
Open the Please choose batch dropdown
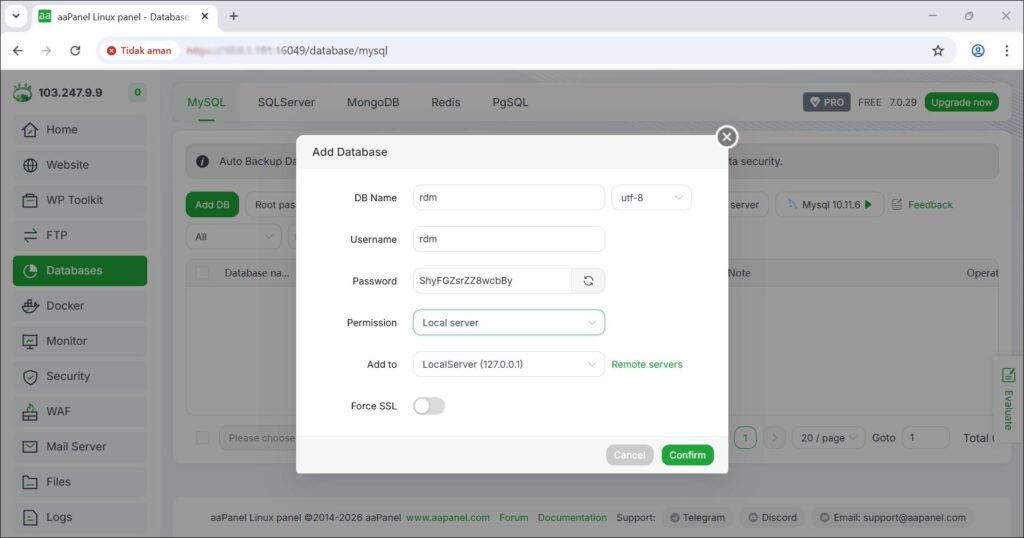pos(258,438)
